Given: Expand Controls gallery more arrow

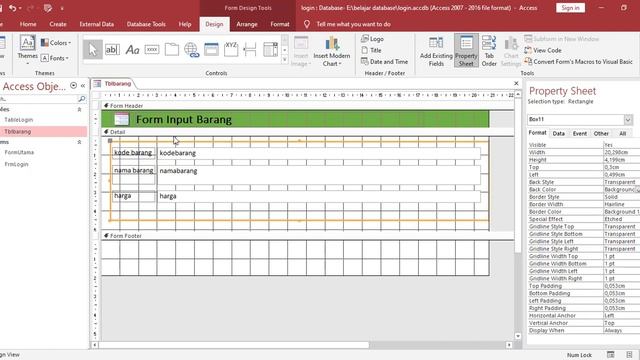Looking at the screenshot, I should pos(285,60).
